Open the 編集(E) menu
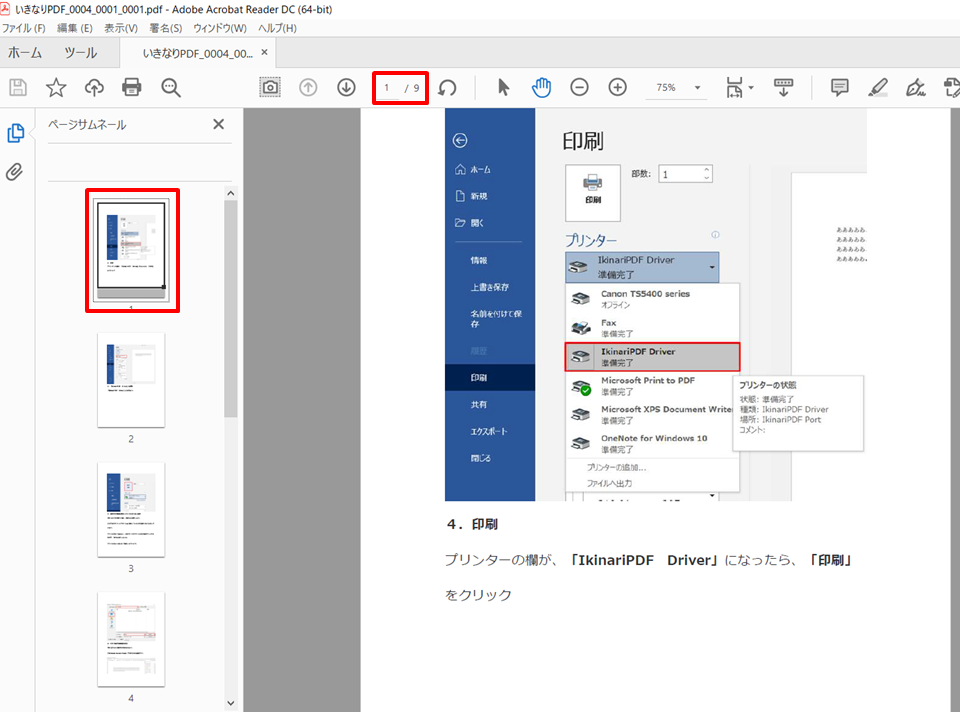This screenshot has width=960, height=712. [75, 28]
